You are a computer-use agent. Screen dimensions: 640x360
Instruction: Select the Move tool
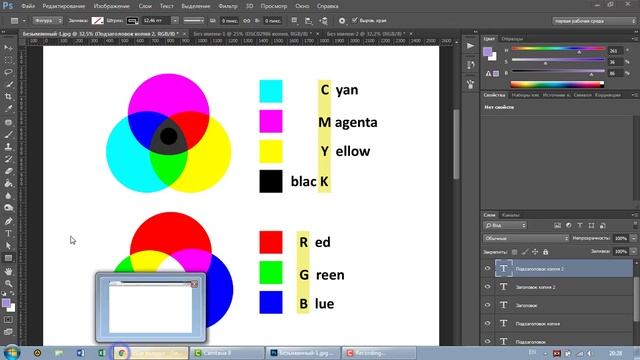click(x=8, y=48)
